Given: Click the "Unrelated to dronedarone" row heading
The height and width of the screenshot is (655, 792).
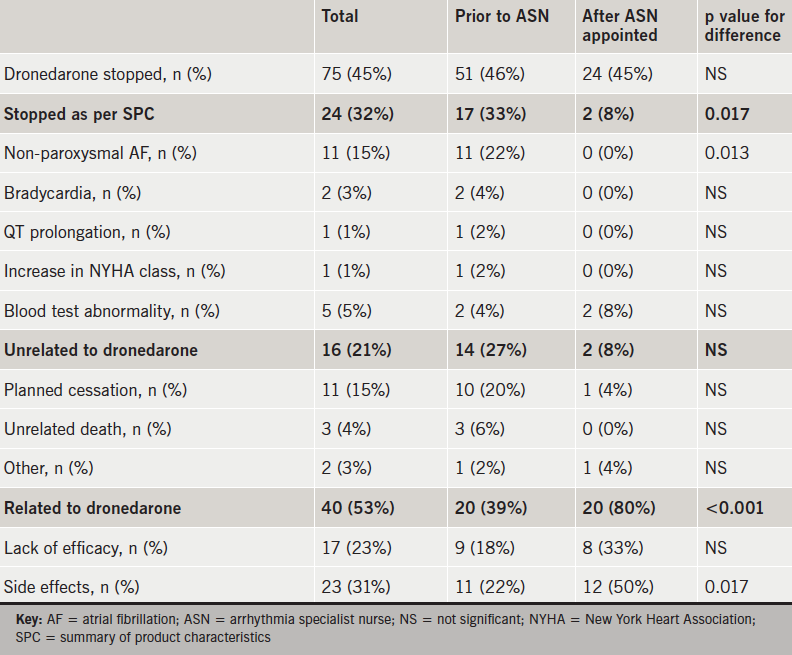Looking at the screenshot, I should click(x=101, y=350).
